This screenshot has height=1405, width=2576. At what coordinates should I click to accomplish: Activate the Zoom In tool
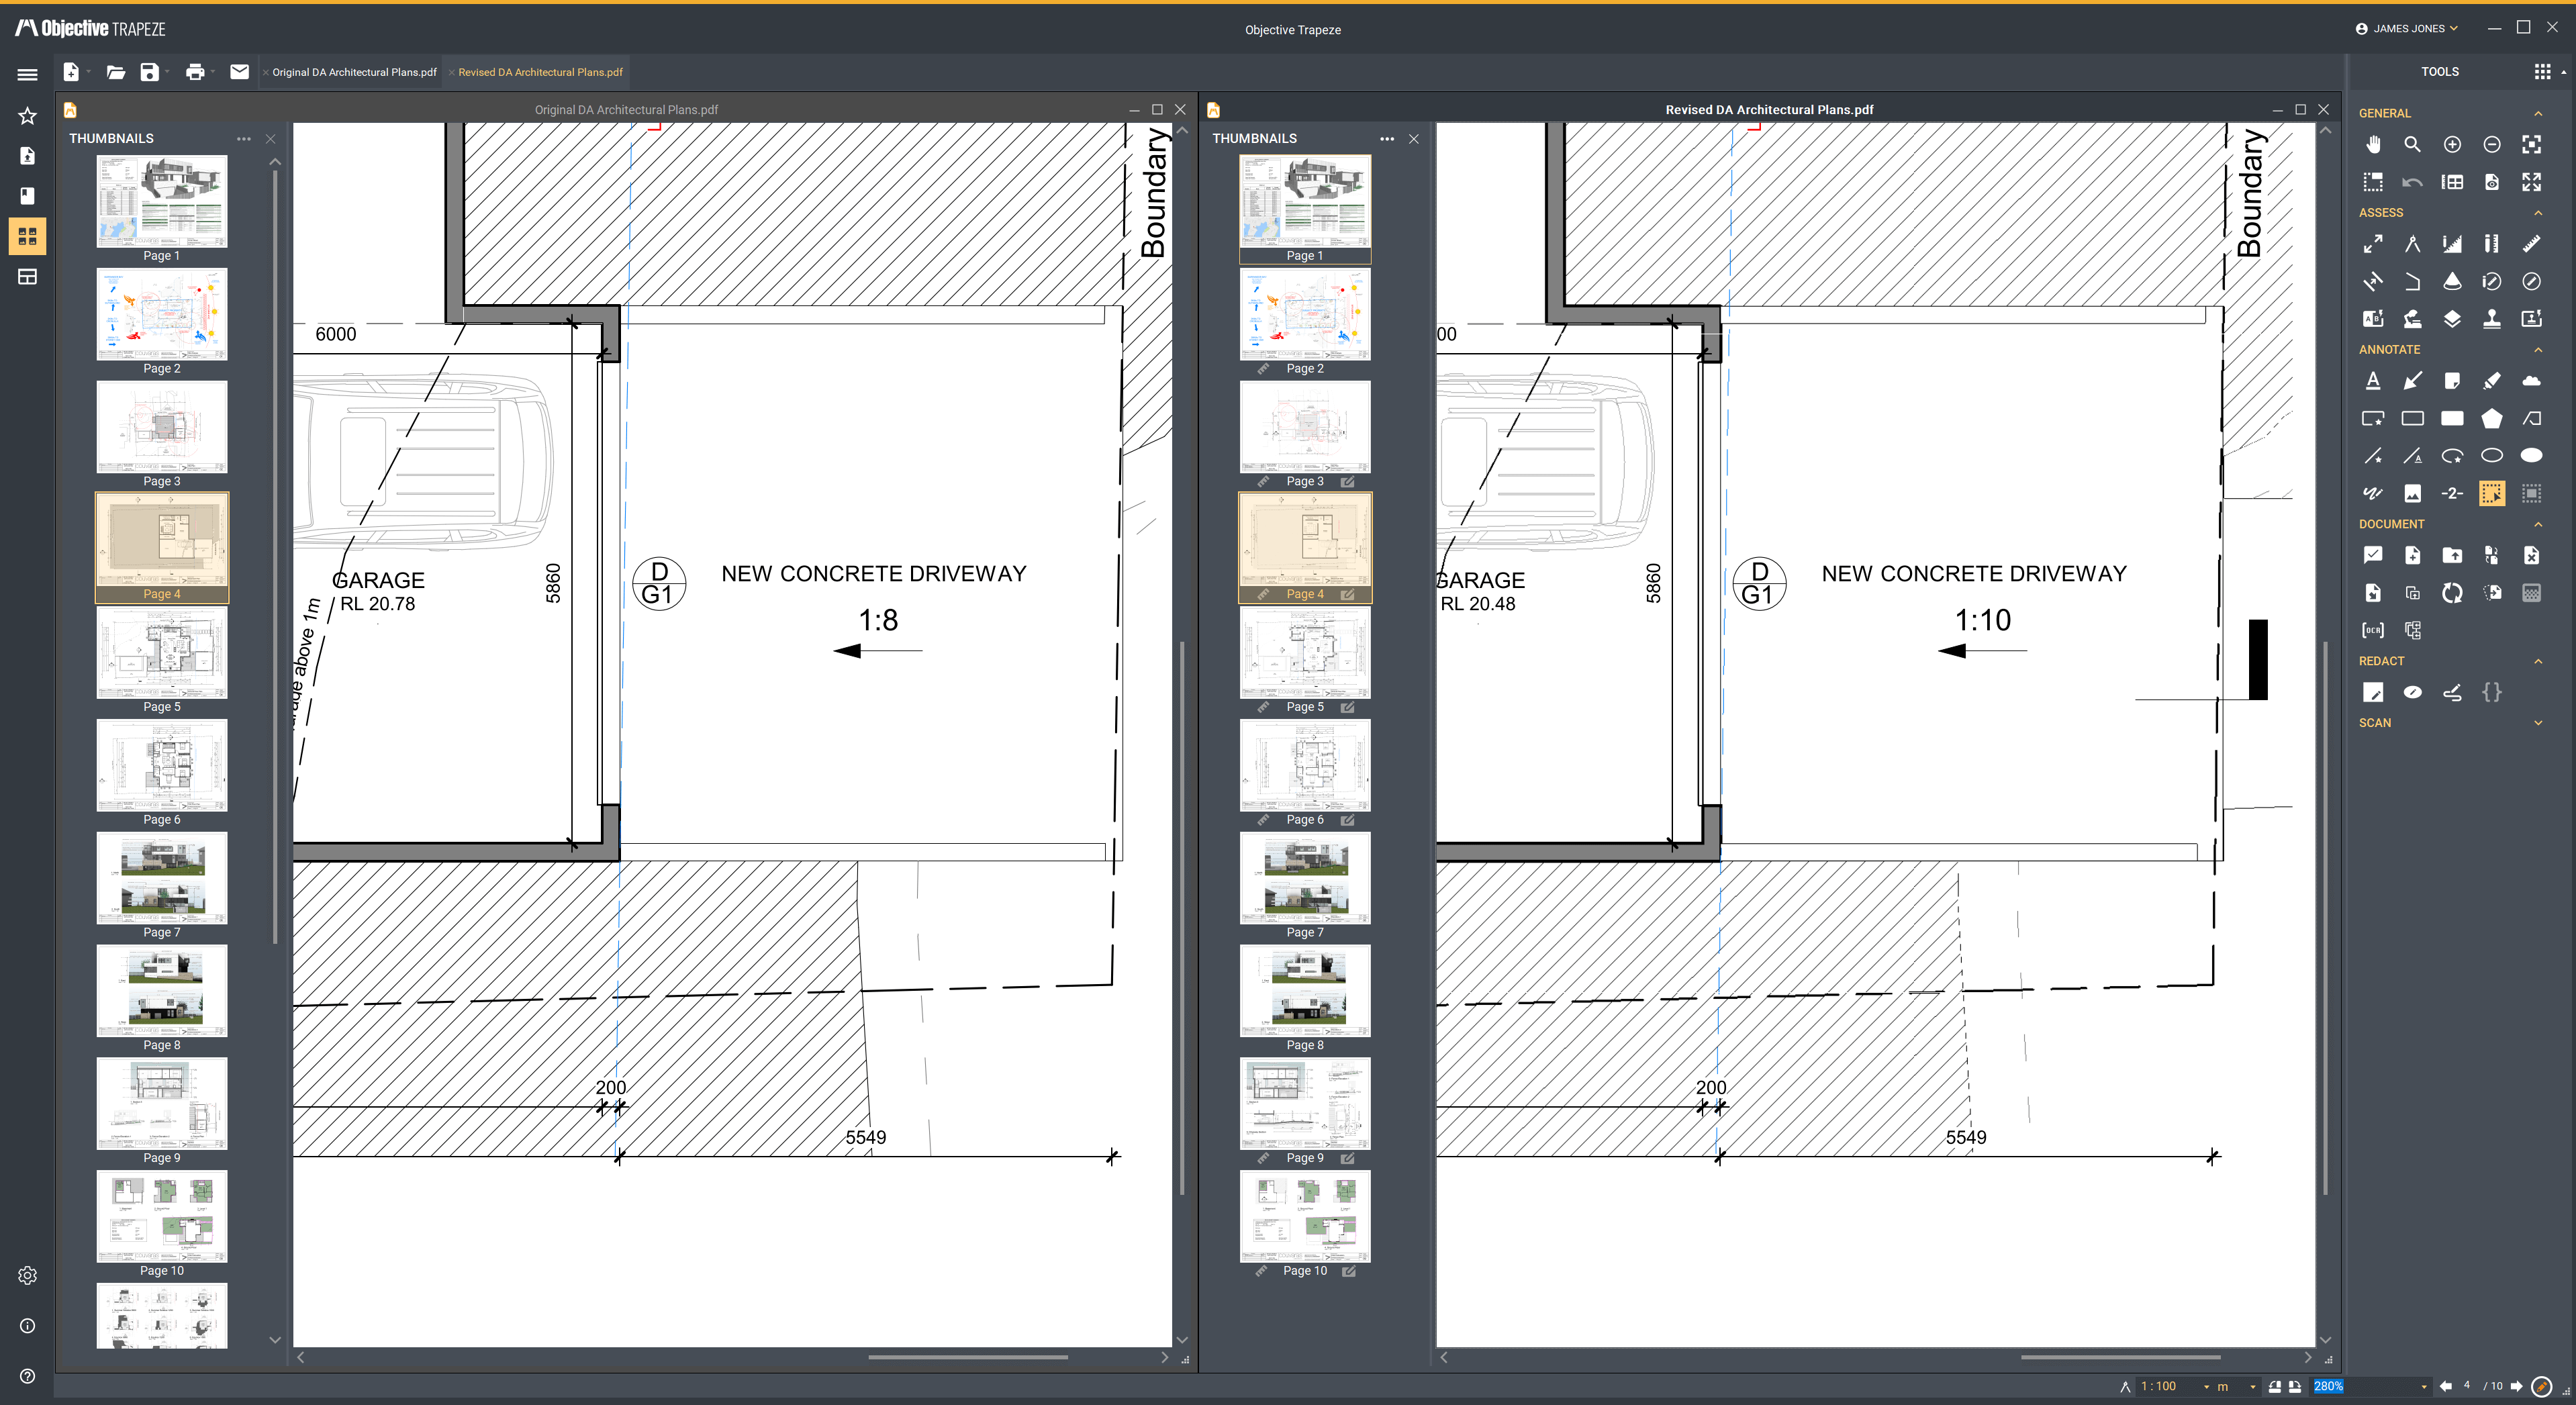coord(2452,144)
